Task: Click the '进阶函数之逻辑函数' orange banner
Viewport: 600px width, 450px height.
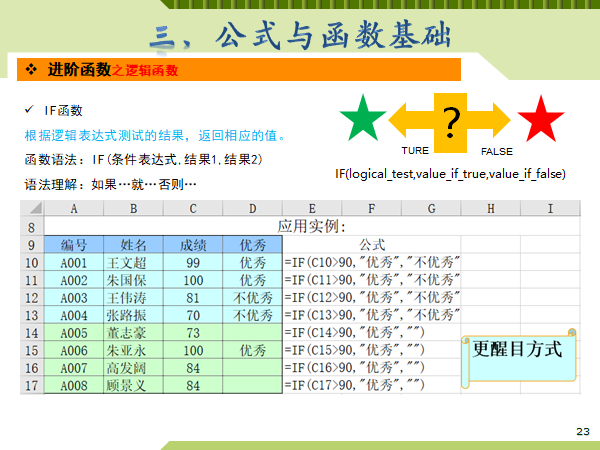Action: [239, 70]
